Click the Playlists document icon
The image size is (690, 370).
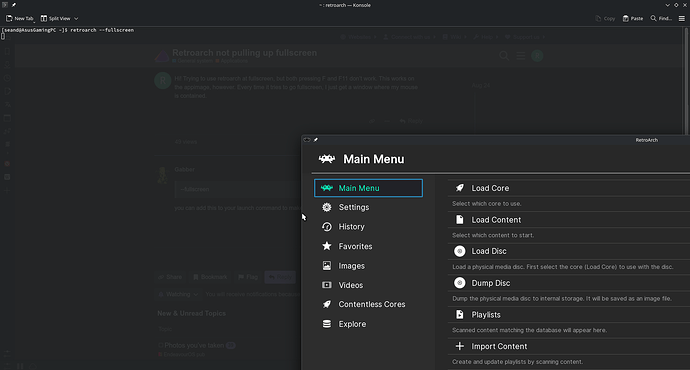pyautogui.click(x=459, y=315)
